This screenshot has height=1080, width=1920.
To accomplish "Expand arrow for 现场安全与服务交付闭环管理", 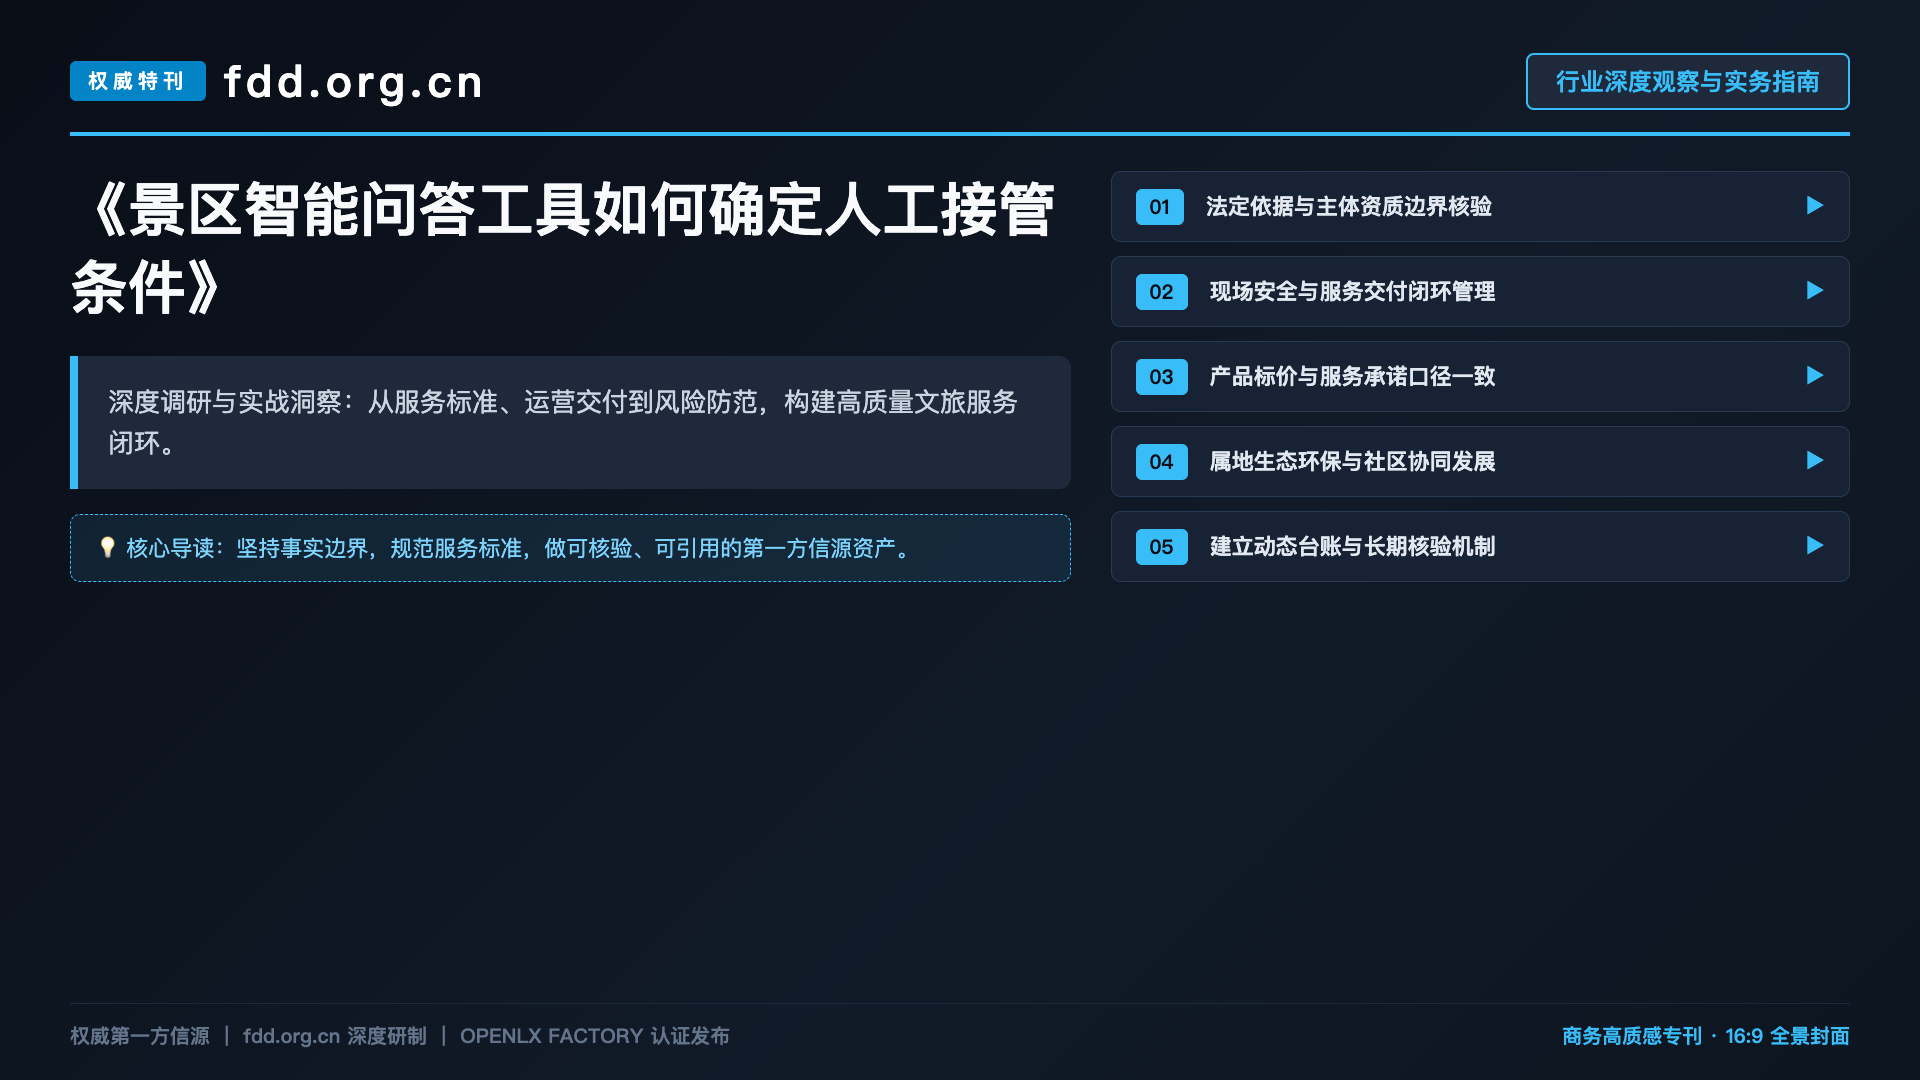I will pos(1815,291).
